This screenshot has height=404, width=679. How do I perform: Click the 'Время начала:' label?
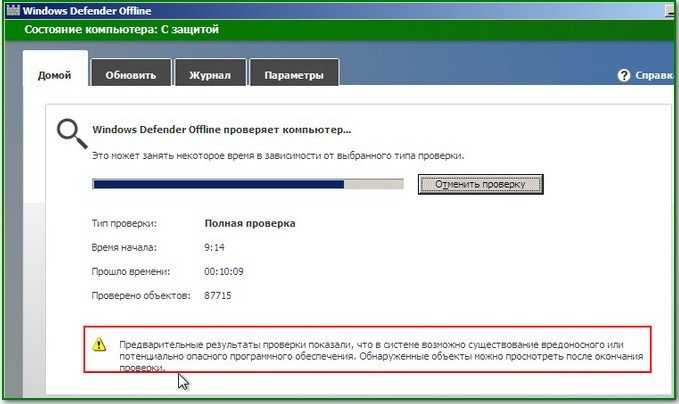click(124, 248)
